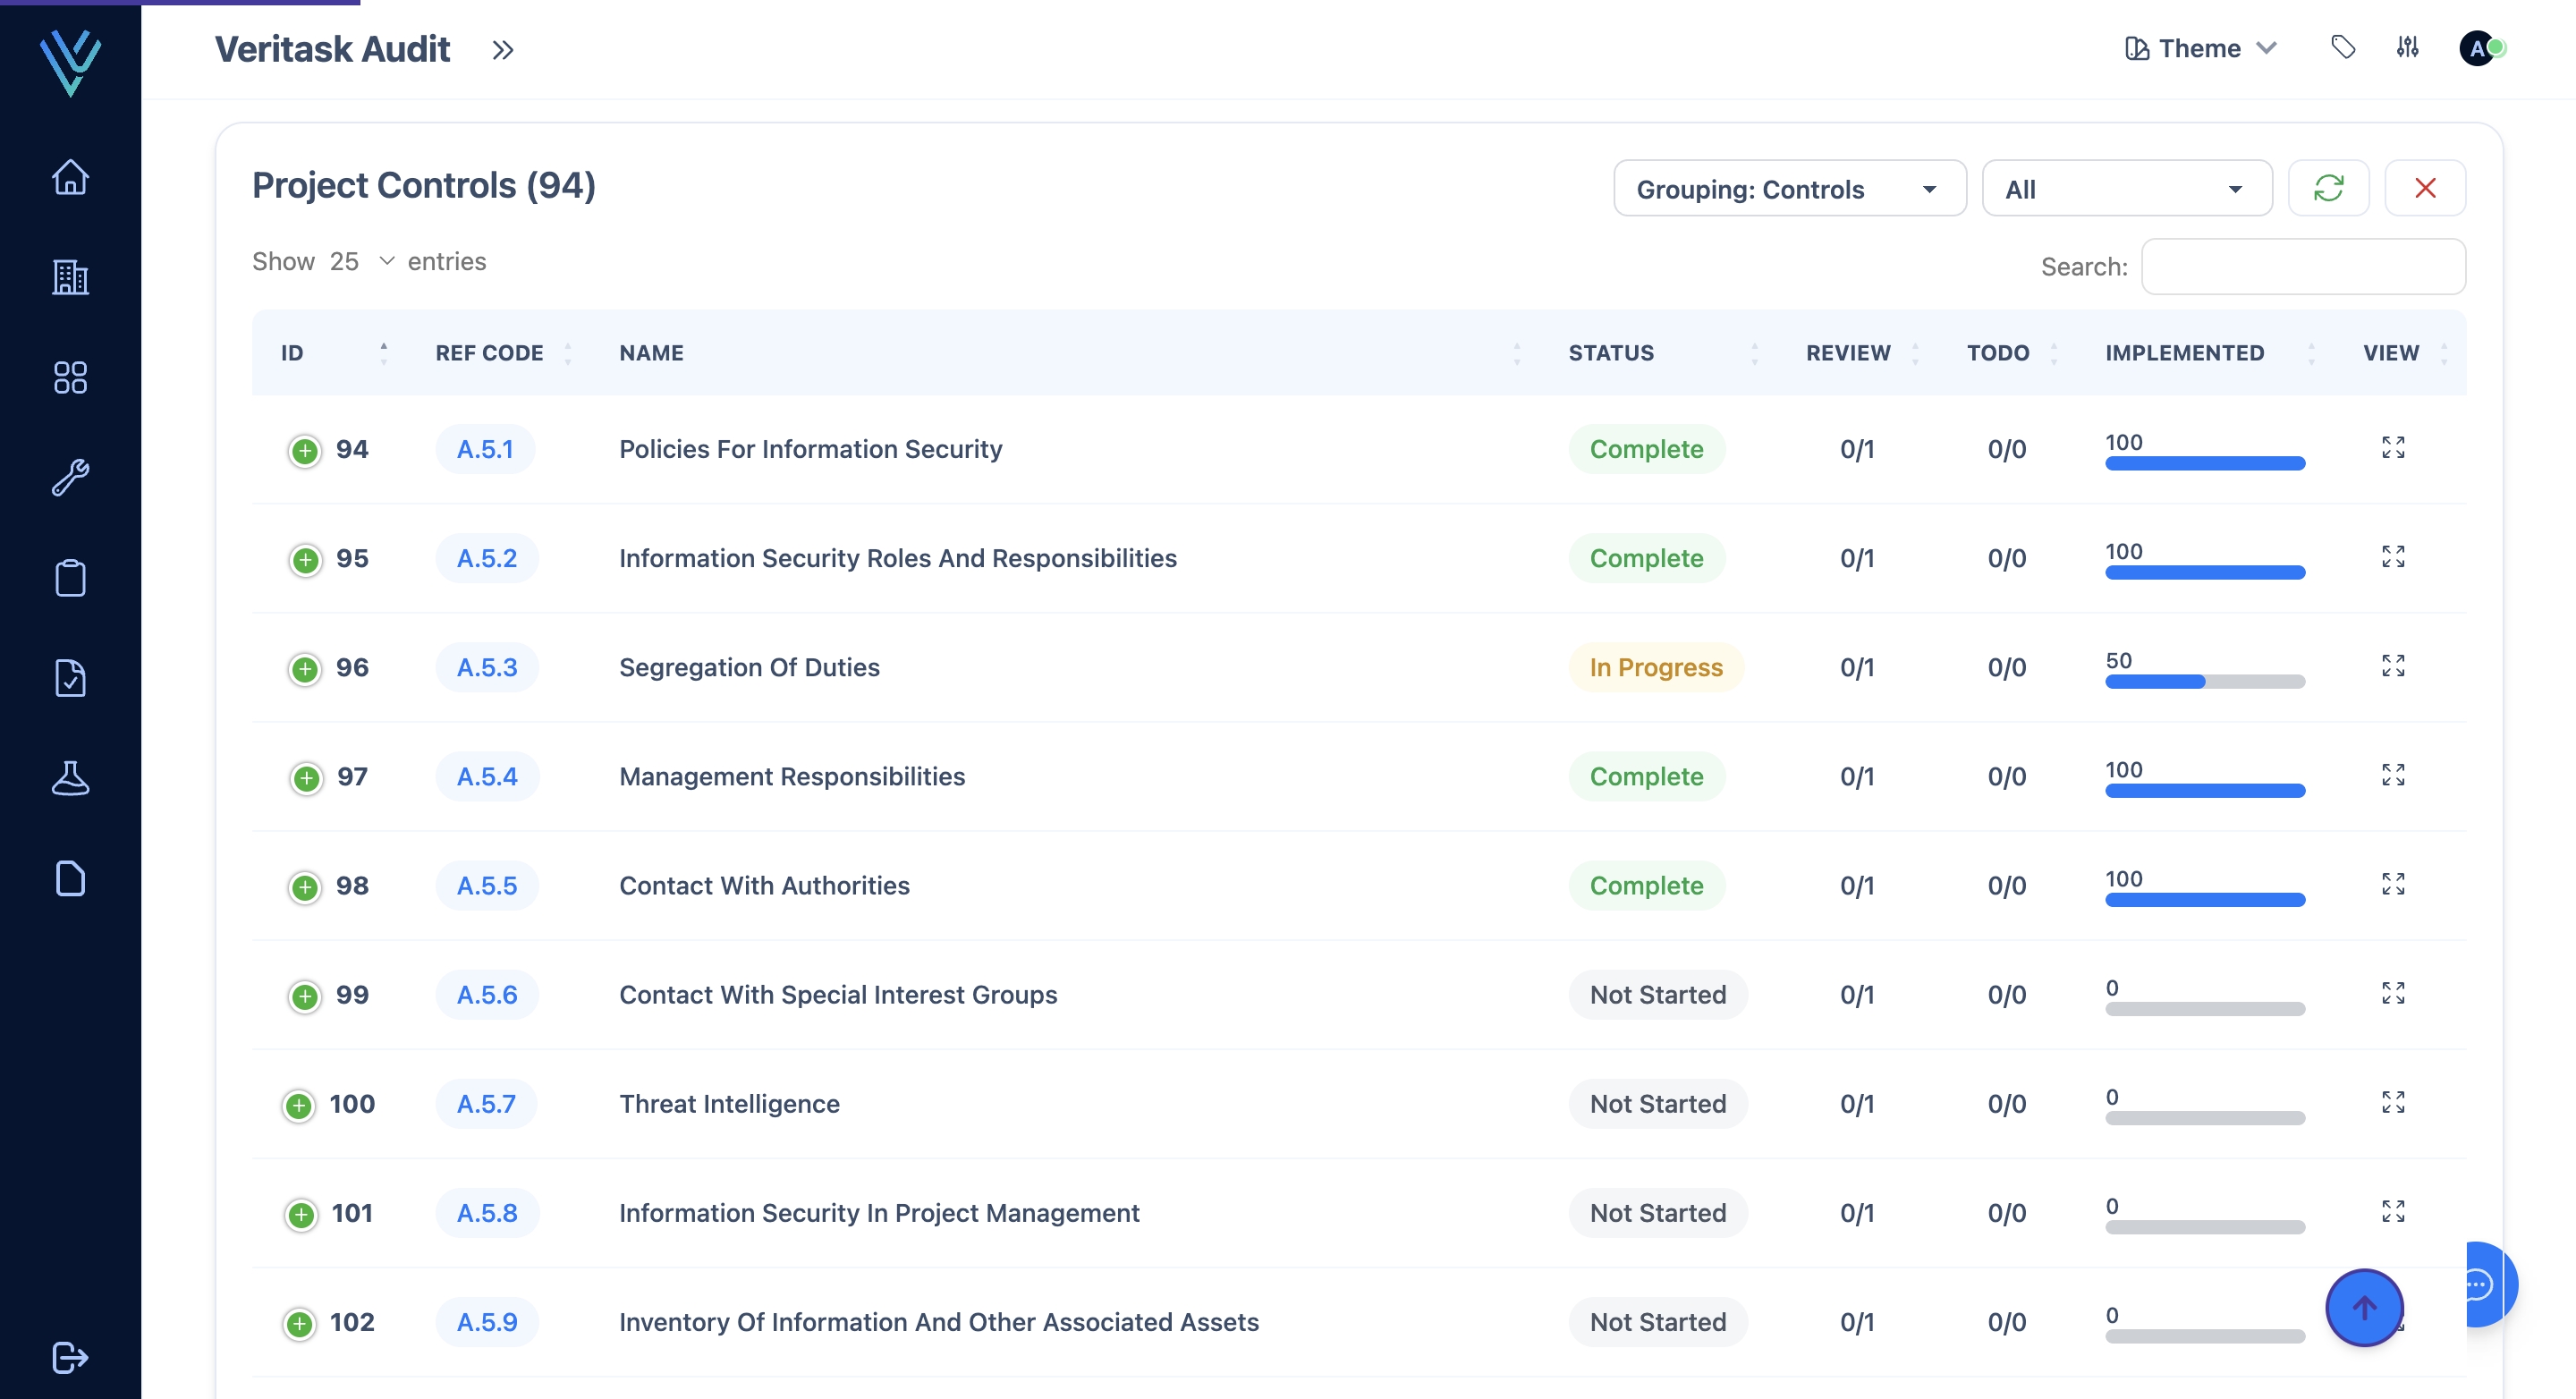2576x1399 pixels.
Task: Click Not Started status for Threat Intelligence
Action: (x=1657, y=1103)
